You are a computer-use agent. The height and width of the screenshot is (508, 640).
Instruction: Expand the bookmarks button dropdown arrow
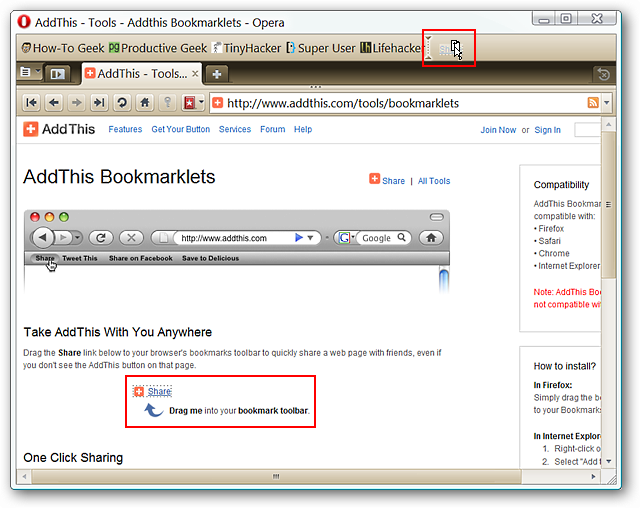point(201,102)
